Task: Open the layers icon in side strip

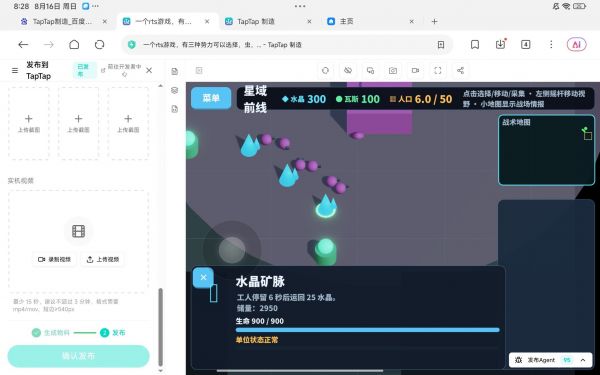Action: [x=175, y=90]
